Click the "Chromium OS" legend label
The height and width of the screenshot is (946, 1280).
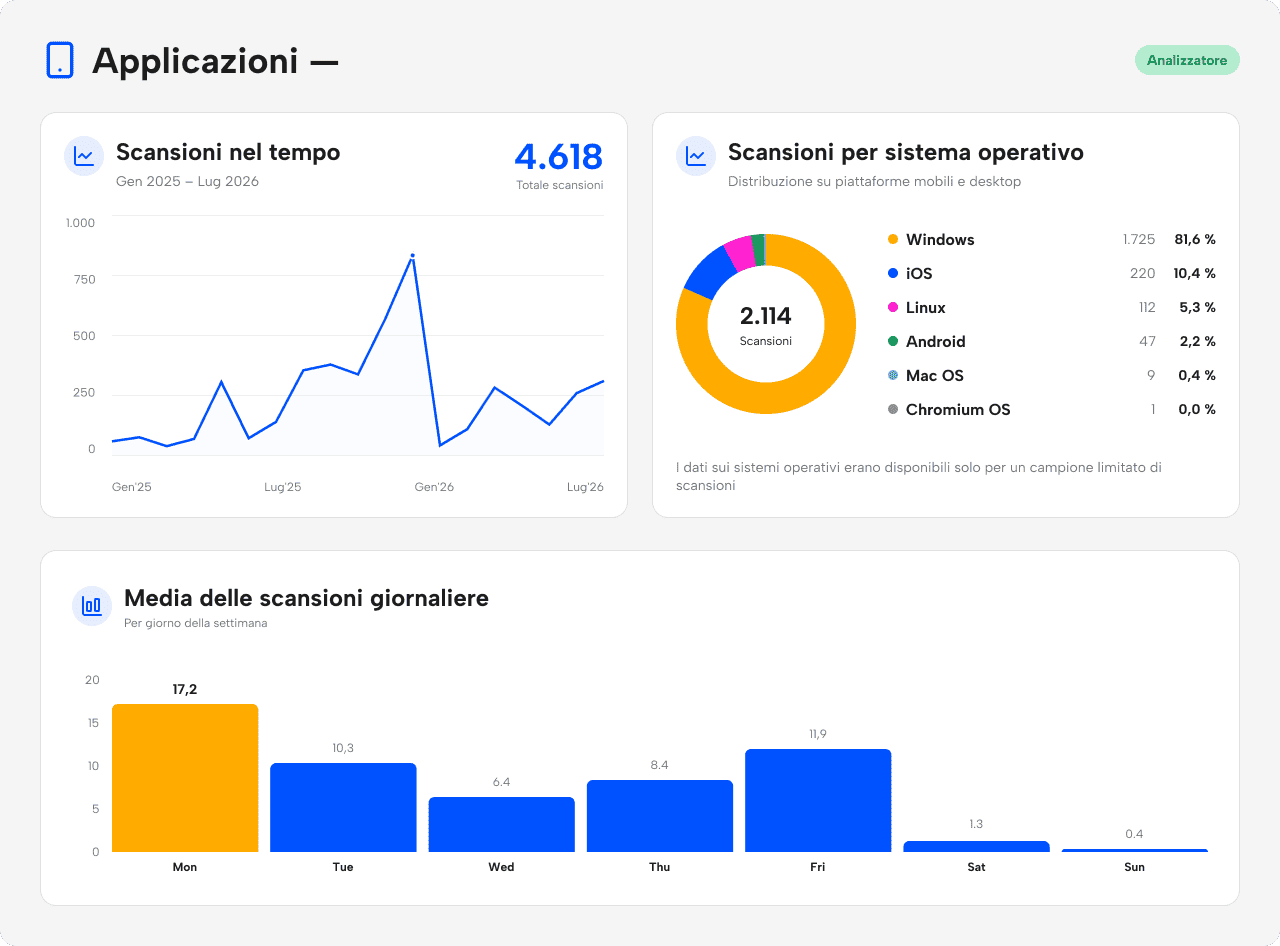pos(958,409)
